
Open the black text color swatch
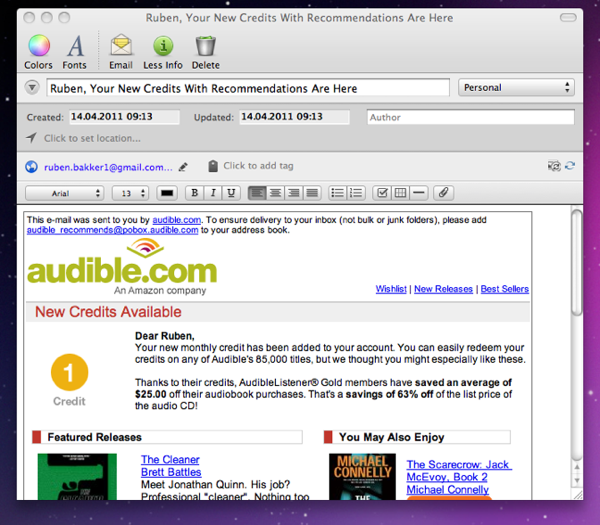point(167,193)
